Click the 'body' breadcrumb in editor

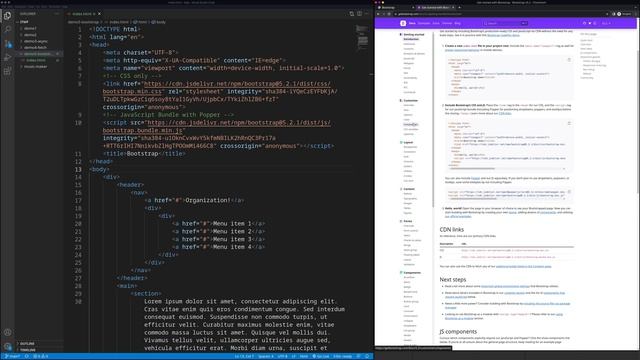159,22
